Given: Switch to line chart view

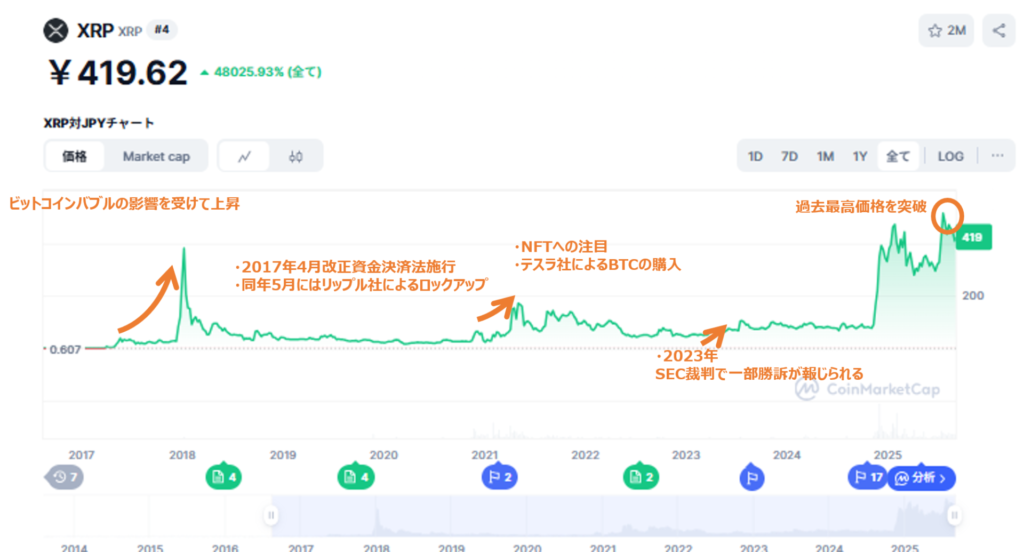Looking at the screenshot, I should 244,156.
